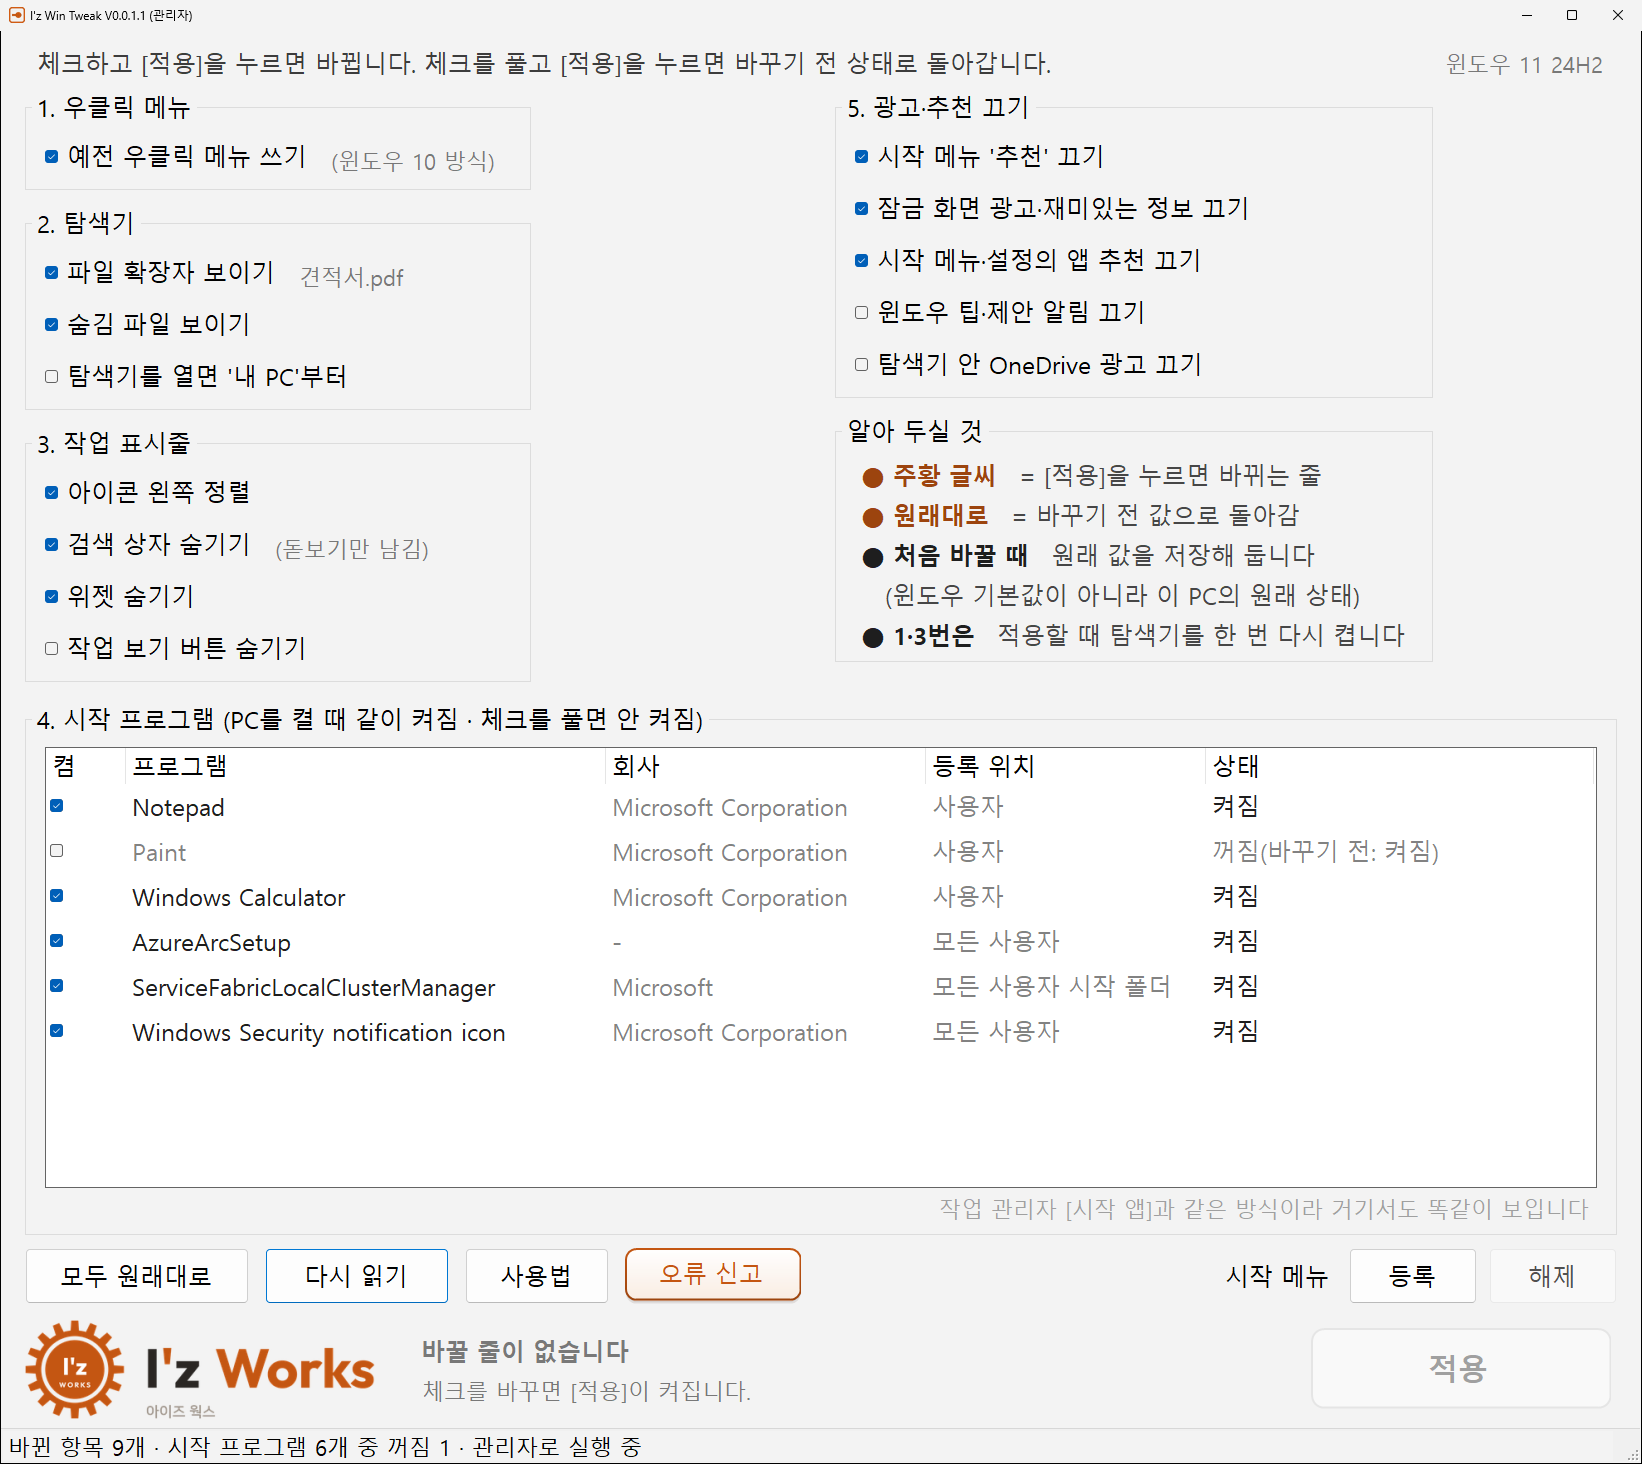Click '오류 신고' button

(x=713, y=1274)
